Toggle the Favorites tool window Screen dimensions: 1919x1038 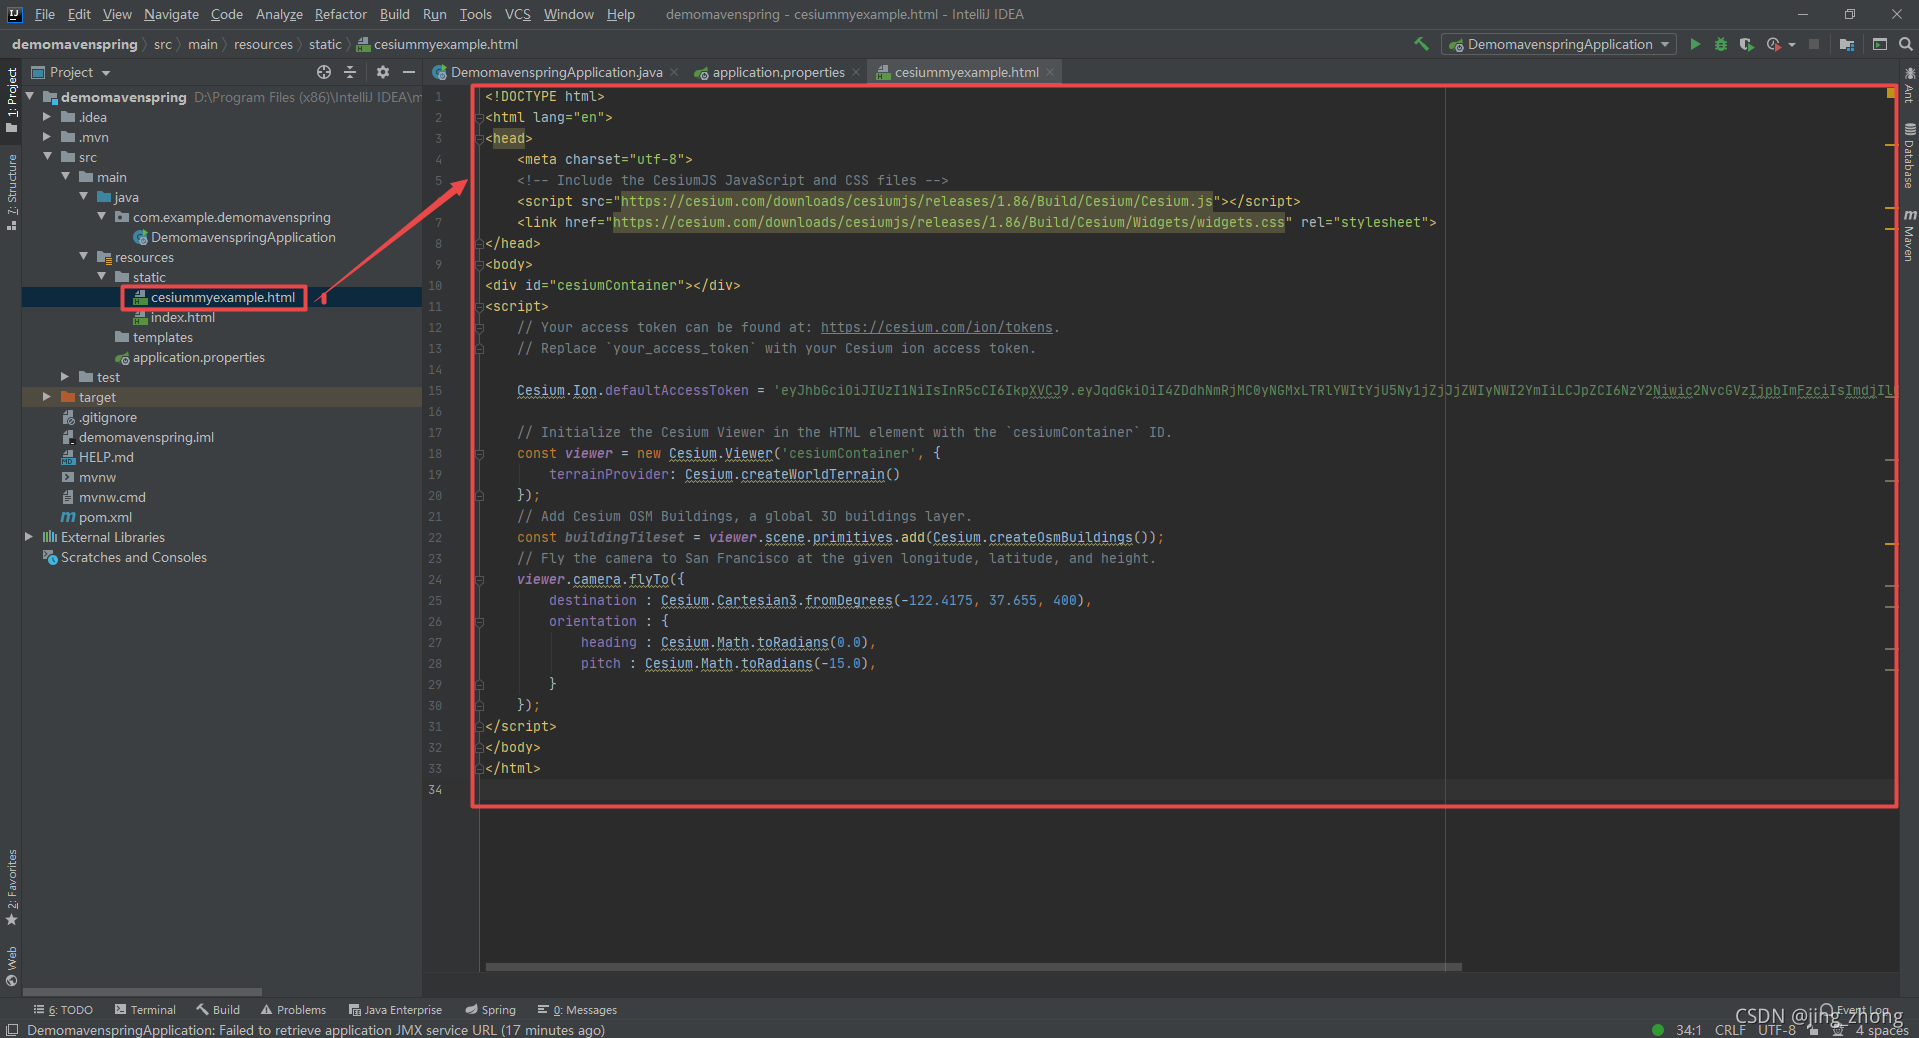[11, 888]
